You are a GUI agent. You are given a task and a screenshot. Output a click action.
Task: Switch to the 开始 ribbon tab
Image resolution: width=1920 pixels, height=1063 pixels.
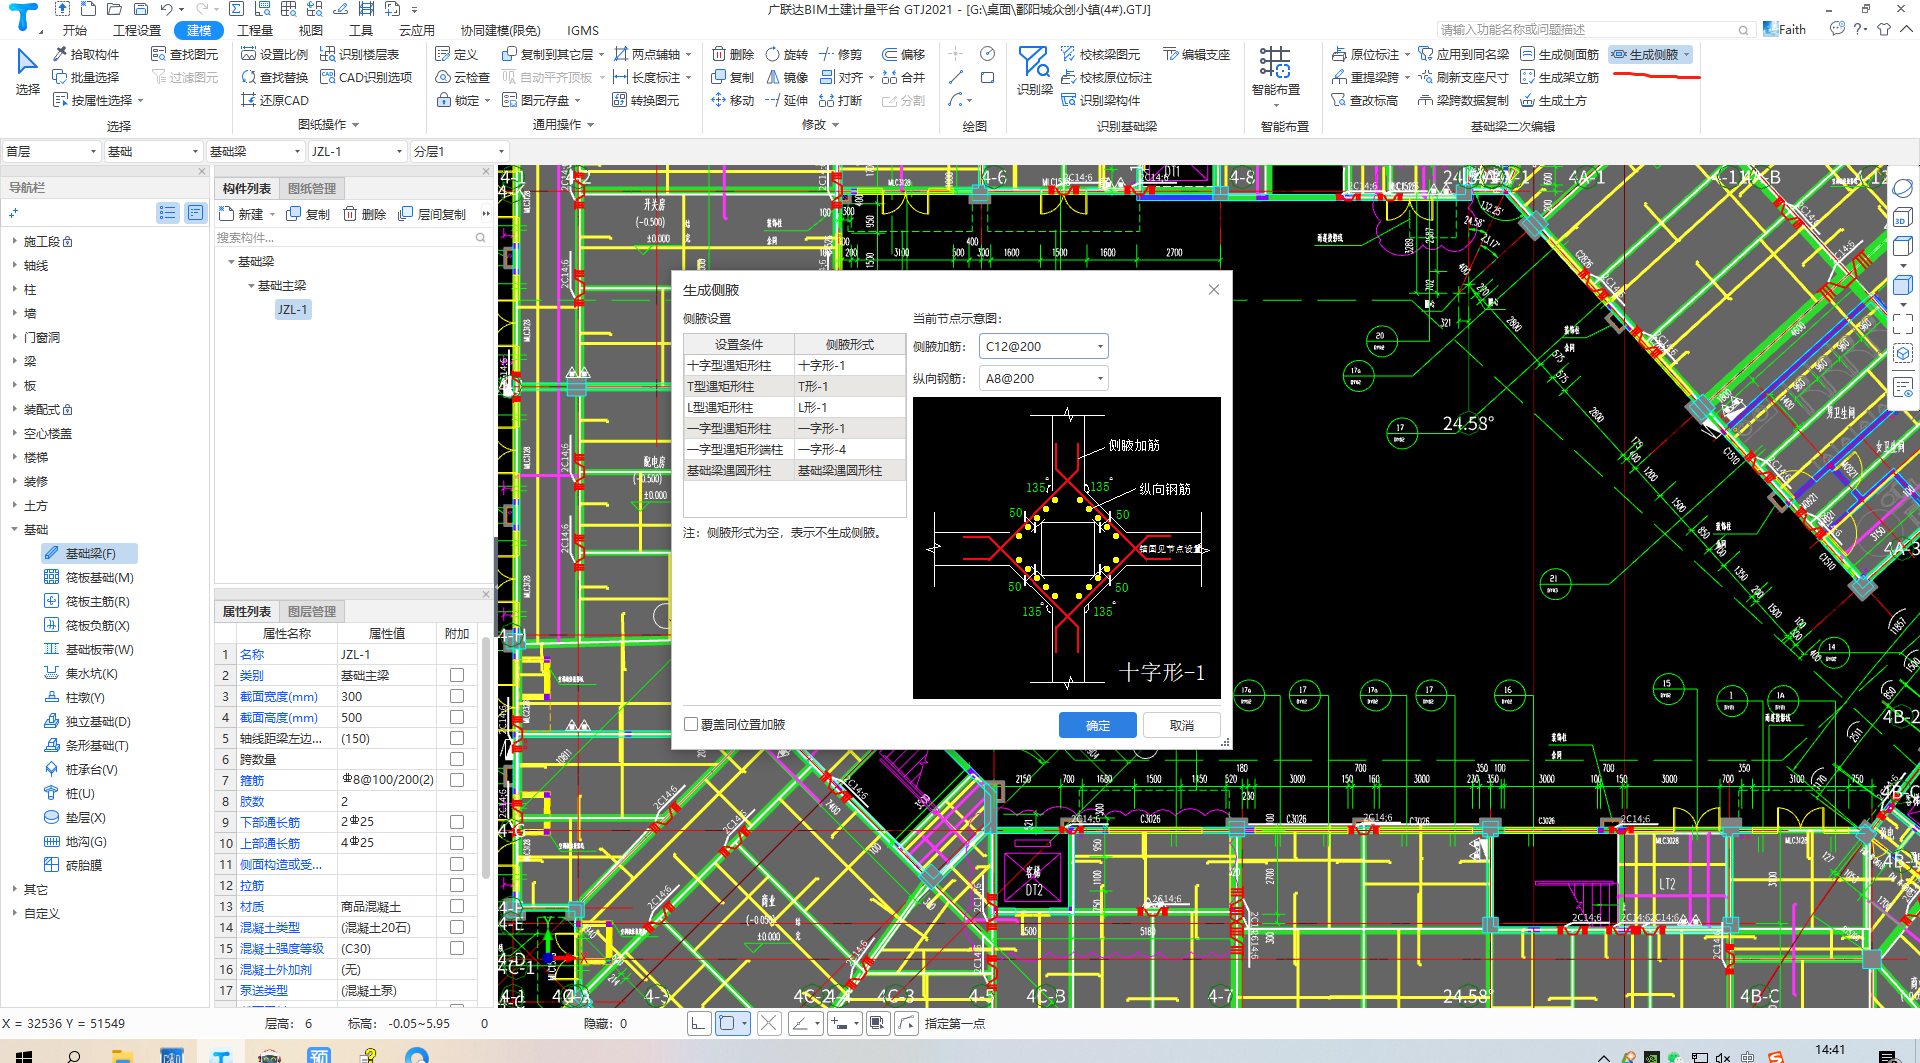pos(75,30)
